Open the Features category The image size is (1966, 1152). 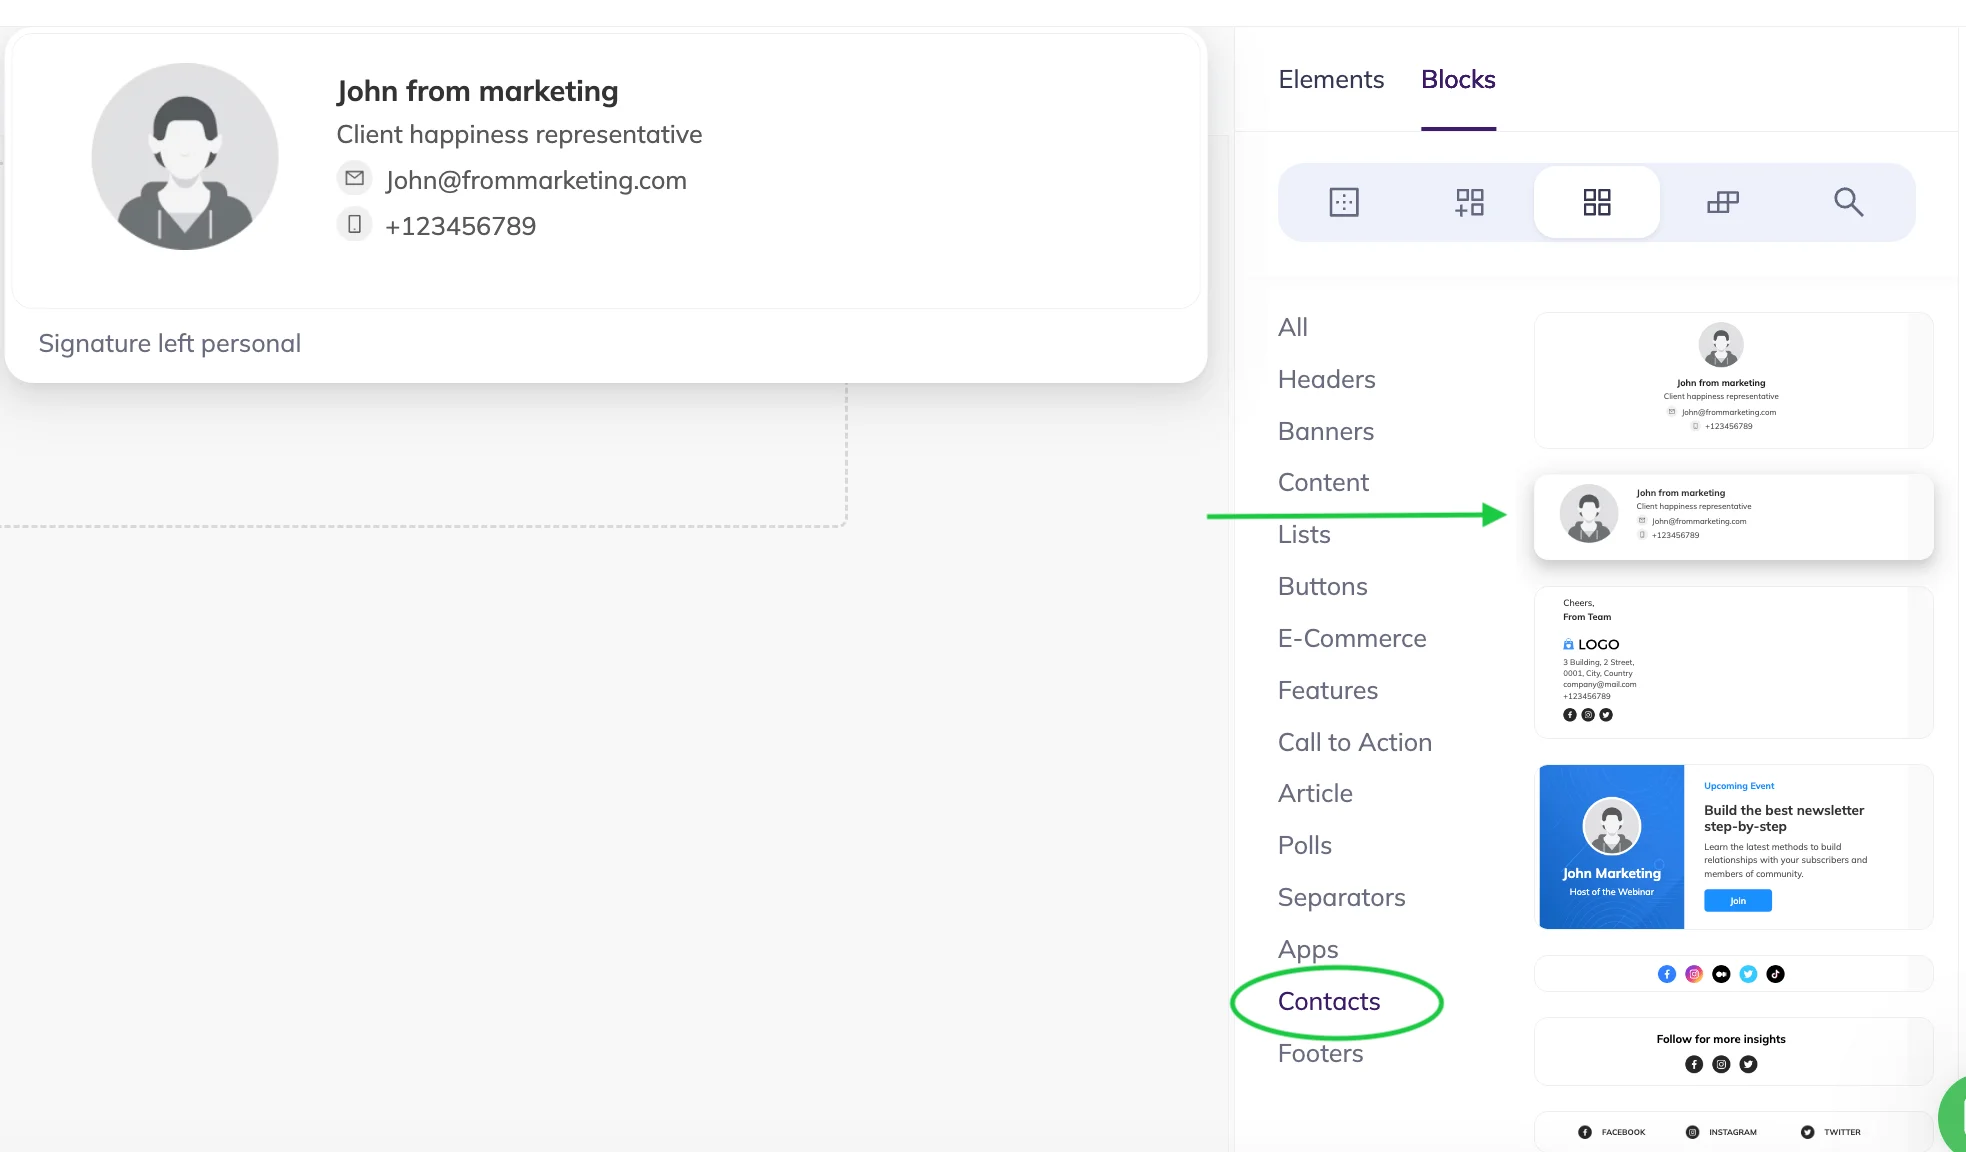click(1328, 690)
